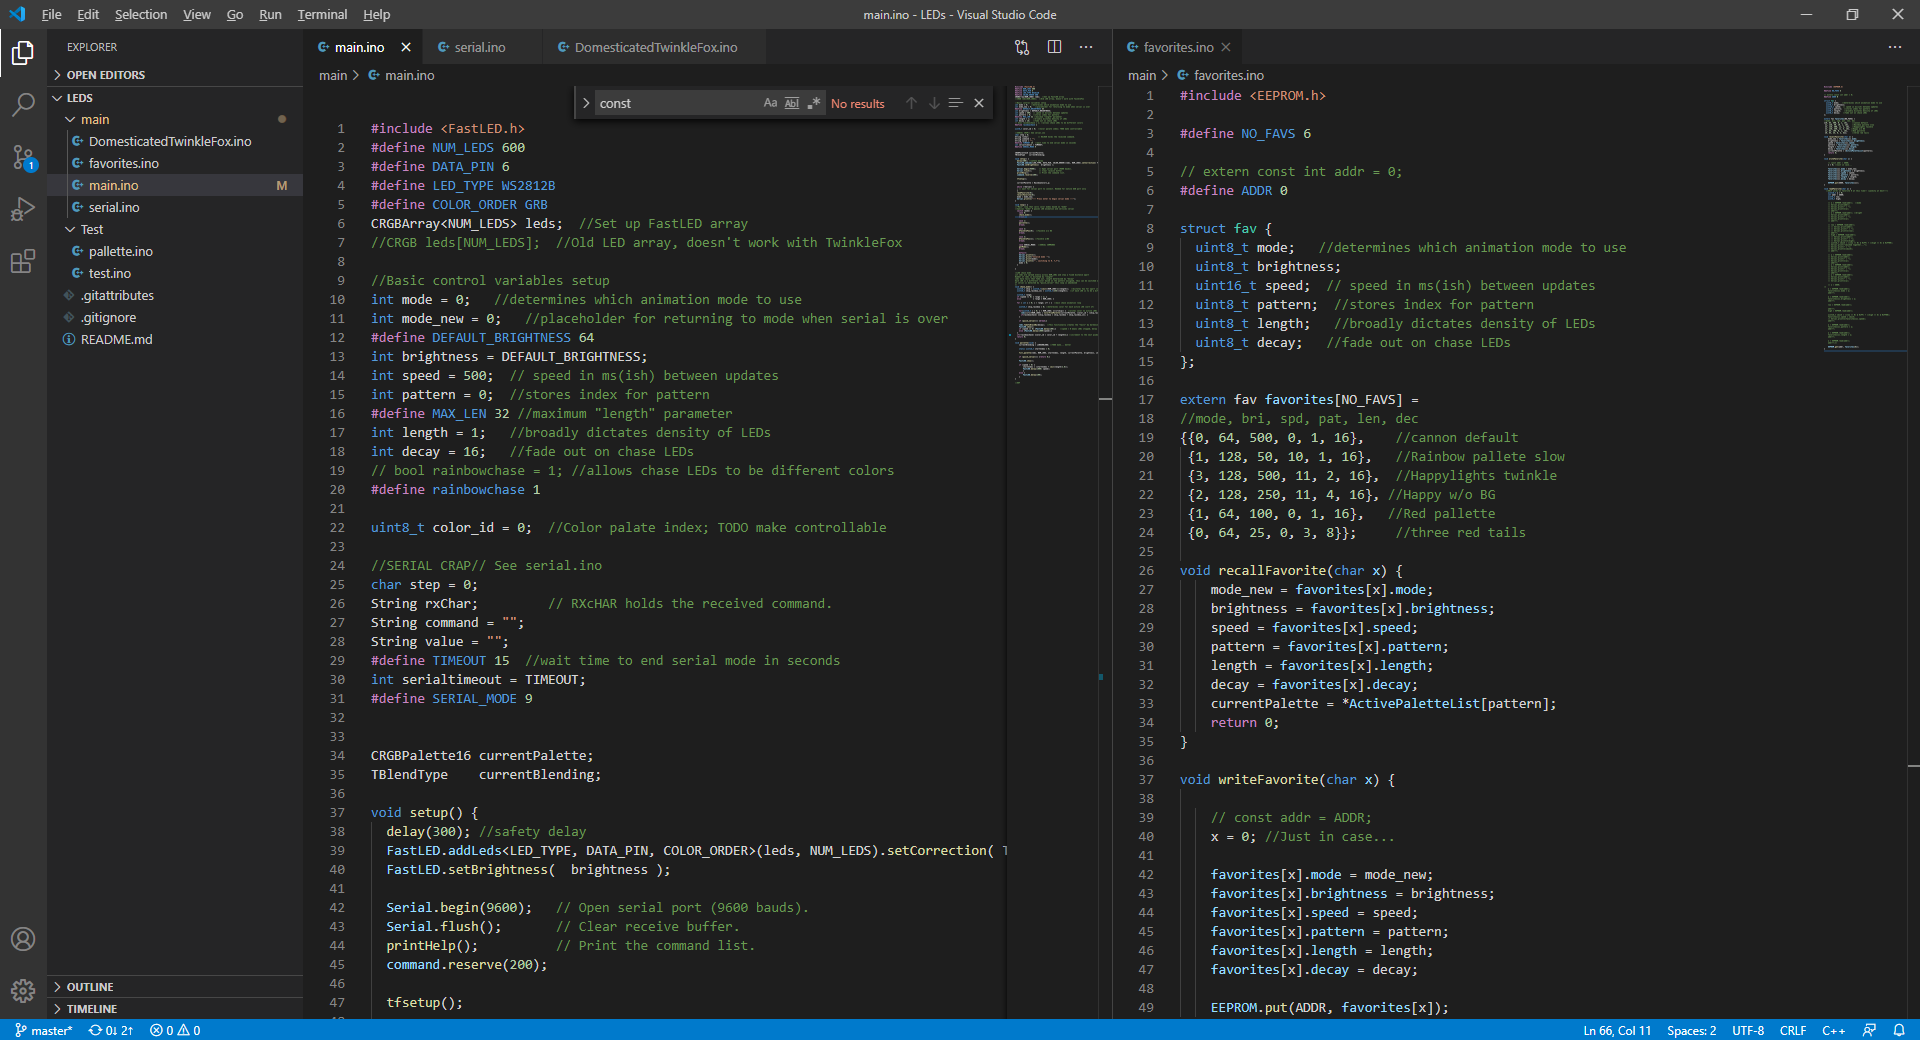Image resolution: width=1920 pixels, height=1040 pixels.
Task: Toggle Find in Selection
Action: (x=956, y=103)
